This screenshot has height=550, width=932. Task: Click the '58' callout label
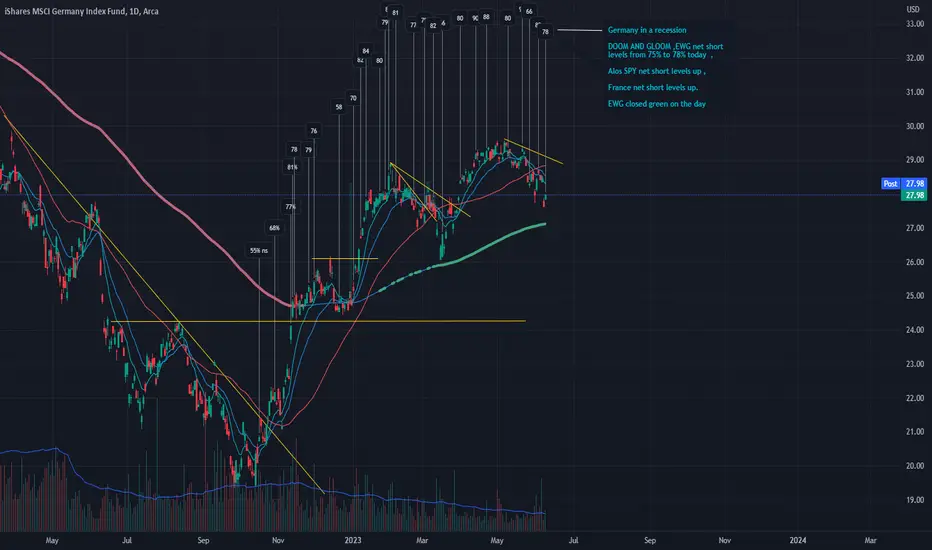339,107
